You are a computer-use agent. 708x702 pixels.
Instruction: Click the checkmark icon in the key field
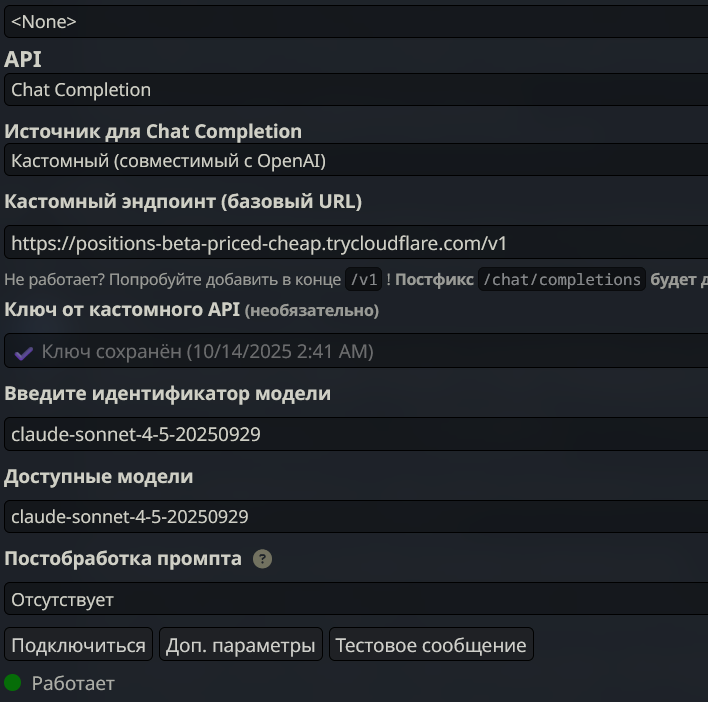[x=23, y=352]
